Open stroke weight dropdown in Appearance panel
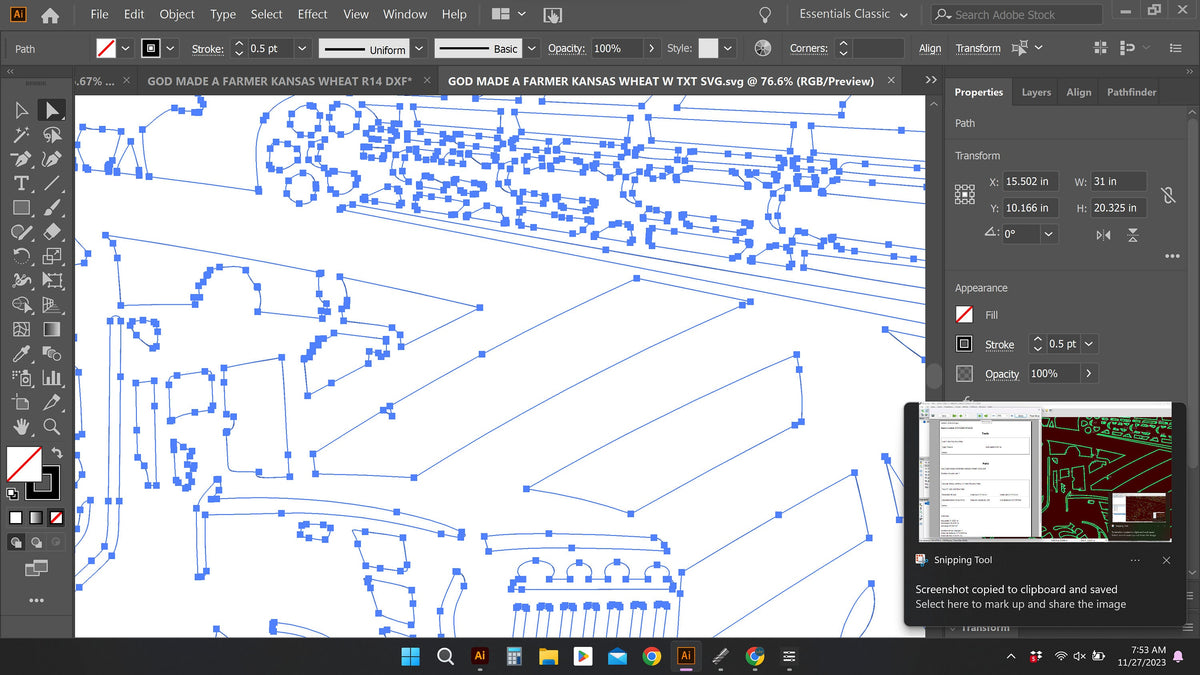Image resolution: width=1200 pixels, height=675 pixels. (x=1088, y=344)
